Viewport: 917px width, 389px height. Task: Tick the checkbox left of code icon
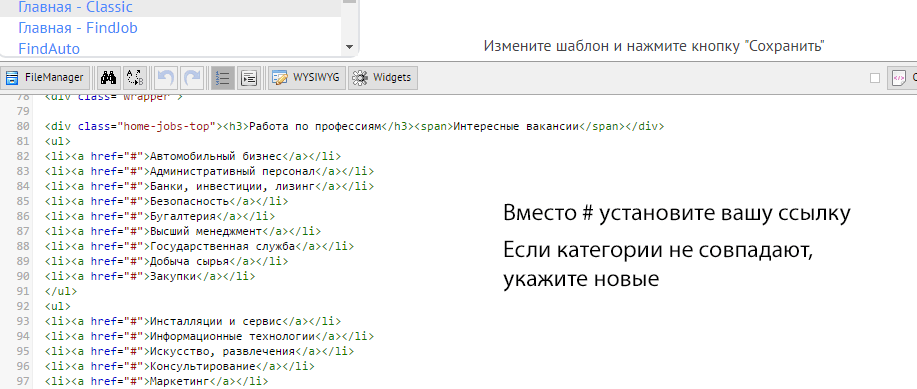[x=875, y=78]
